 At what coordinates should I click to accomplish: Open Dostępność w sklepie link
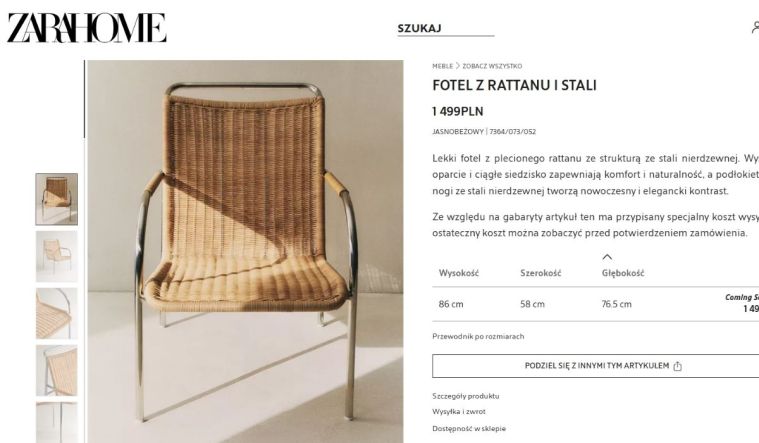coord(469,428)
